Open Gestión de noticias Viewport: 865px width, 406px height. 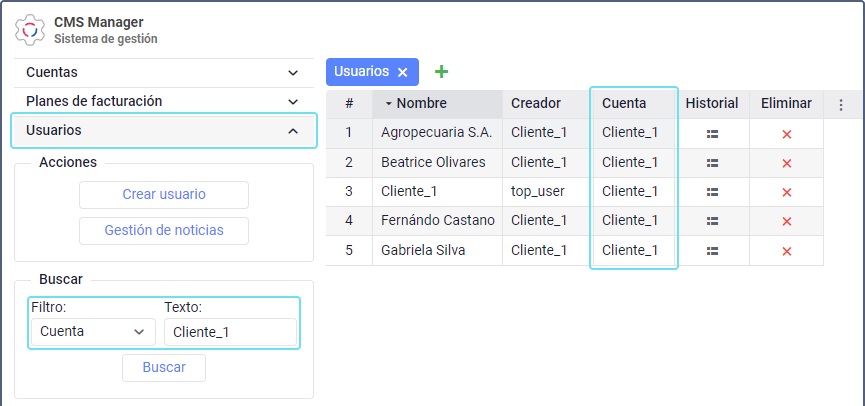click(164, 231)
